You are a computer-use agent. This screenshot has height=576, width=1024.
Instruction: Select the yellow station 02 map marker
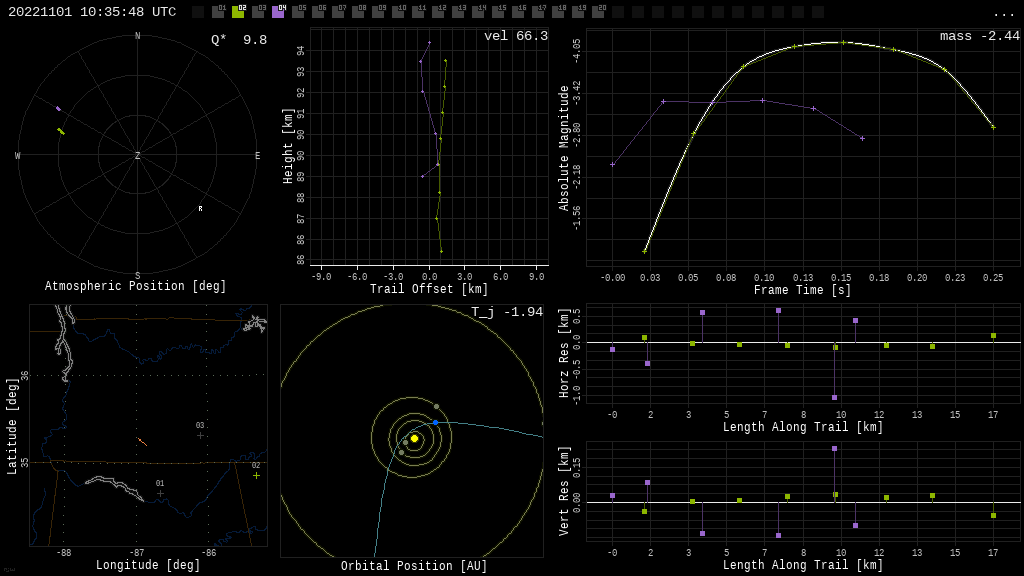(x=256, y=476)
